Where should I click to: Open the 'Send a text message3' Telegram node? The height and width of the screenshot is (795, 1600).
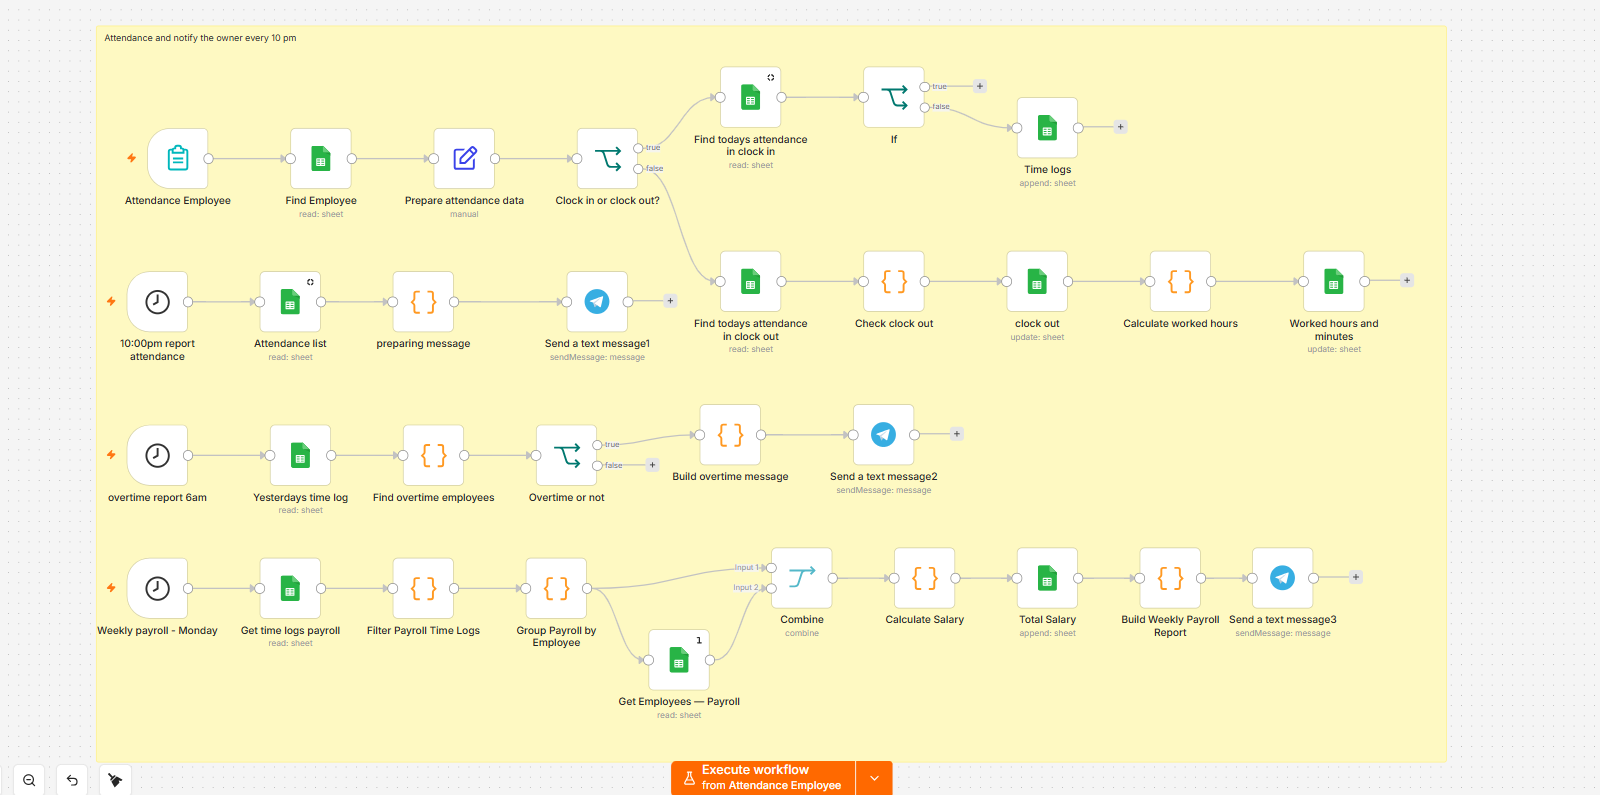coord(1283,577)
